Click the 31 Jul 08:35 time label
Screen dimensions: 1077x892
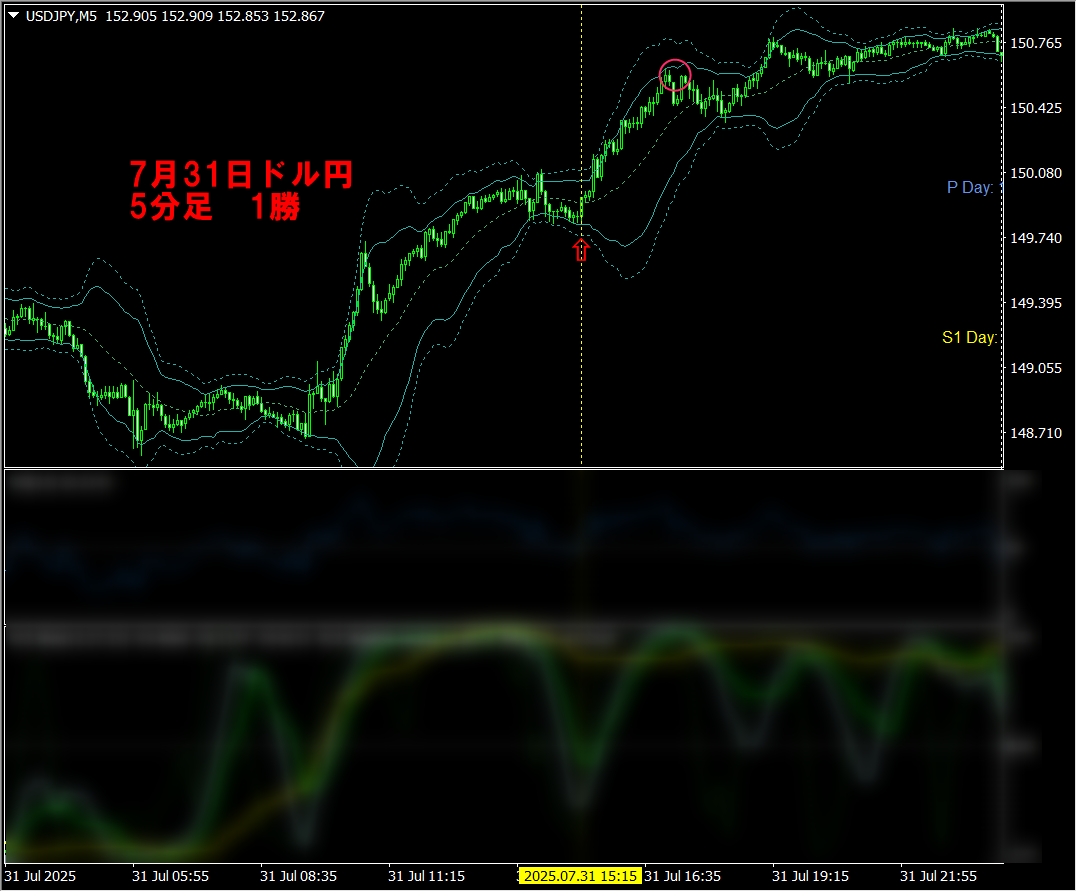(299, 876)
